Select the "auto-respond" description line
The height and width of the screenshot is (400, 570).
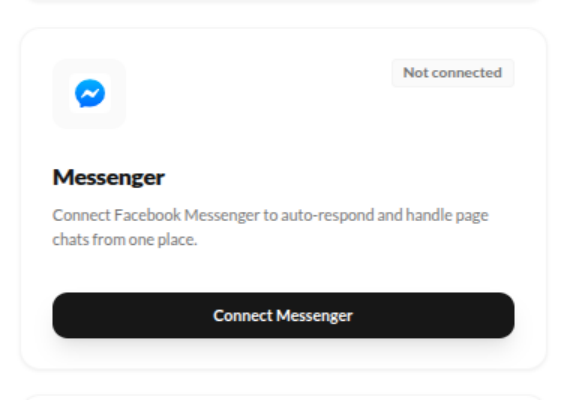point(270,215)
